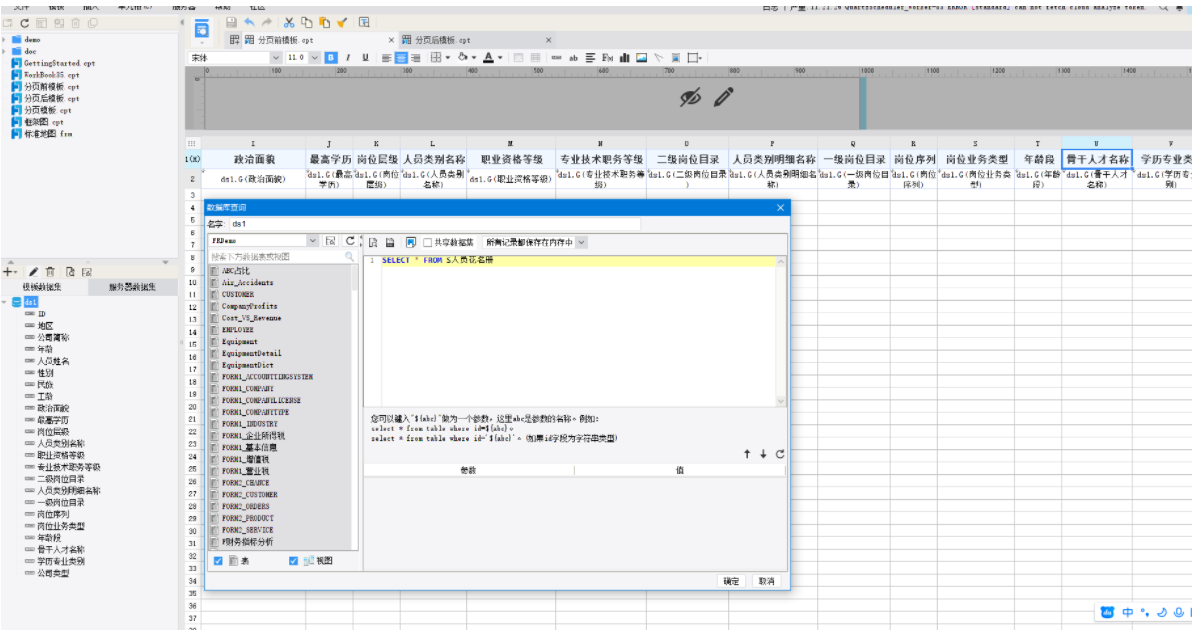Select the align center button
This screenshot has height=641, width=1199.
[x=401, y=57]
